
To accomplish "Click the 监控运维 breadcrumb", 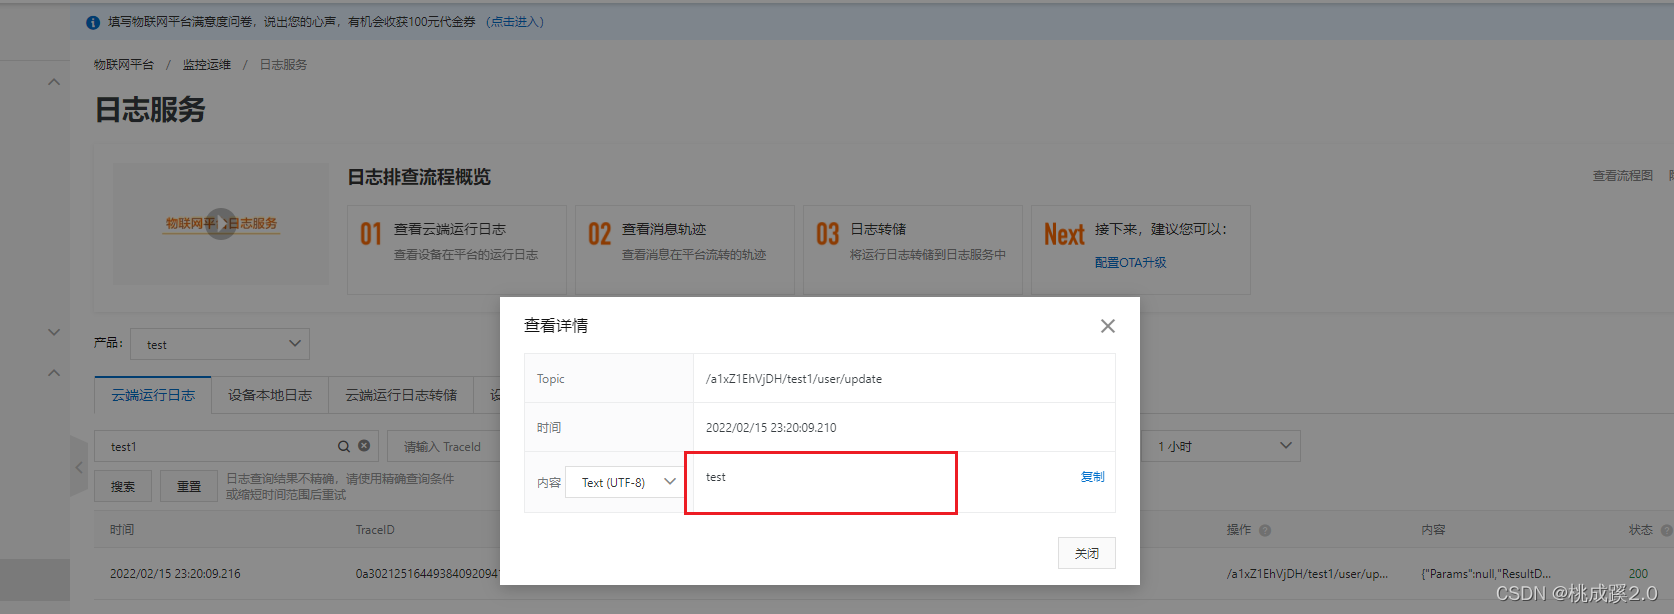I will click(x=207, y=65).
